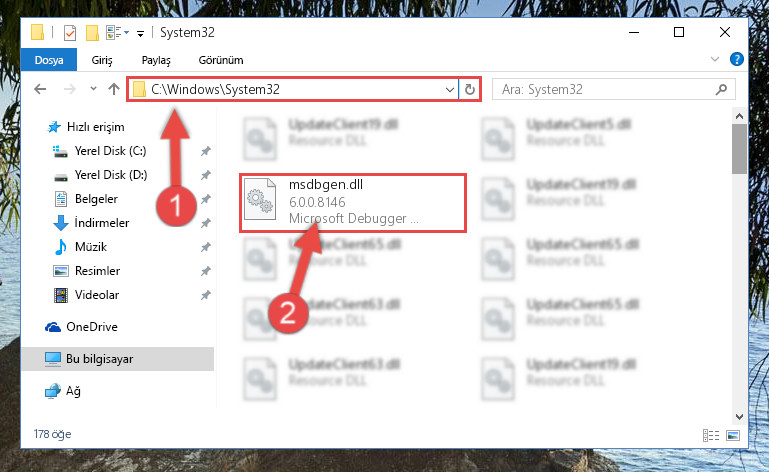
Task: Open the Dosya menu tab
Action: (49, 60)
